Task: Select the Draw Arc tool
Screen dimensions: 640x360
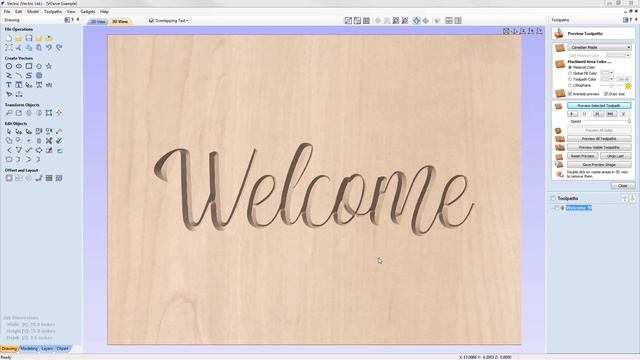Action: pyautogui.click(x=19, y=76)
